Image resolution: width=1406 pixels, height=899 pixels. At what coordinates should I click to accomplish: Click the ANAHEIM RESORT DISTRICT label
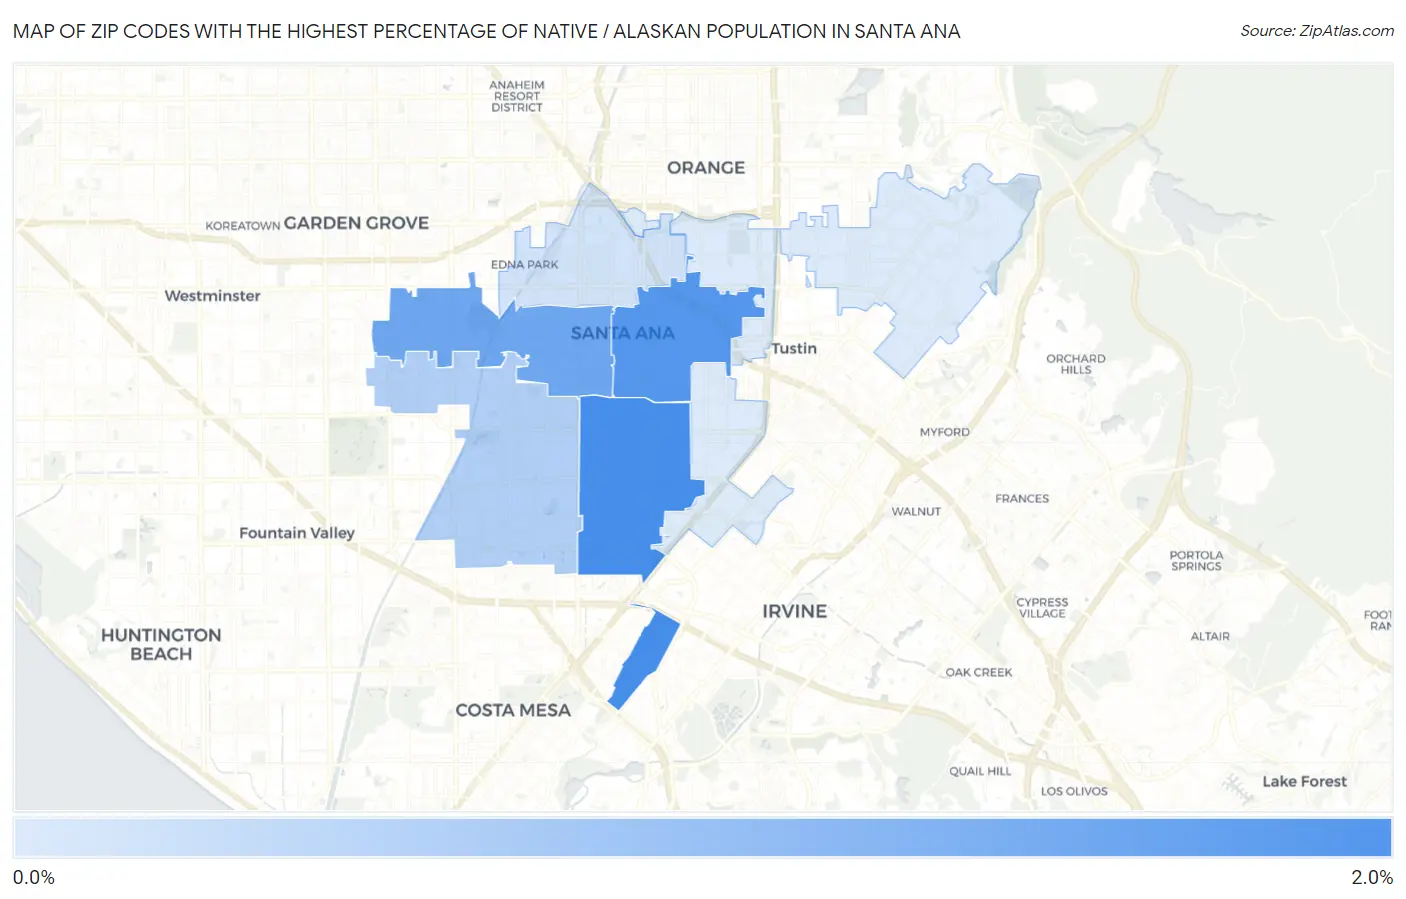pos(517,96)
